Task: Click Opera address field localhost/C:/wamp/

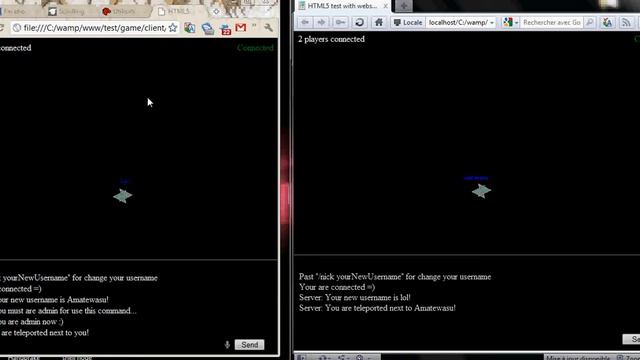Action: (458, 22)
